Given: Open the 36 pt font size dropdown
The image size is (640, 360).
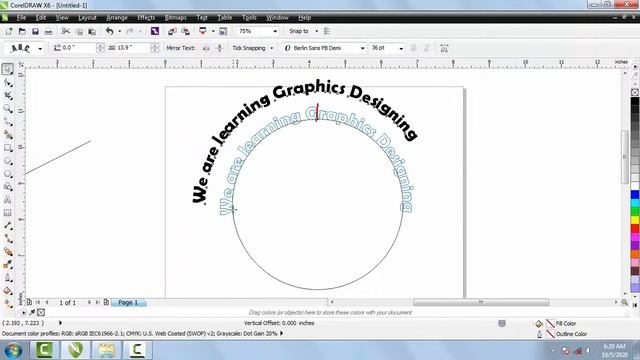Looking at the screenshot, I should (x=401, y=48).
